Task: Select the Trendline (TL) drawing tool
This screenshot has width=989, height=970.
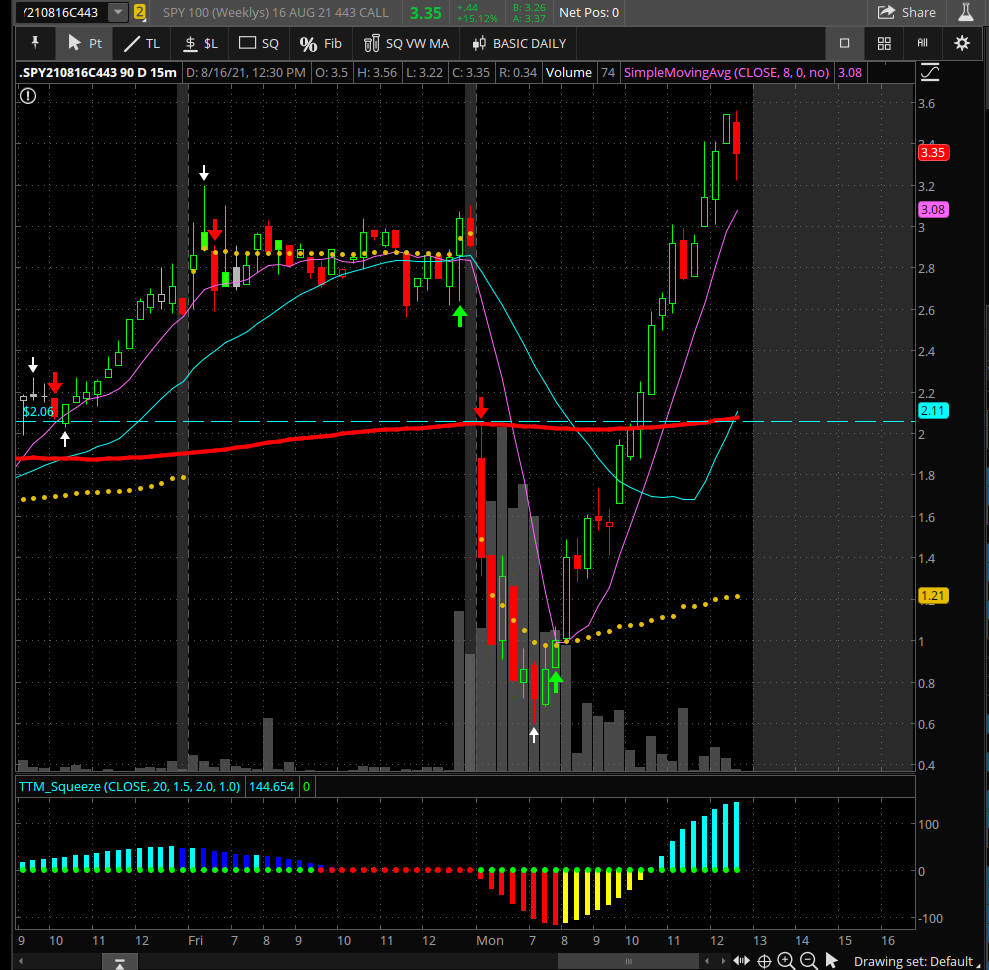Action: [x=141, y=43]
